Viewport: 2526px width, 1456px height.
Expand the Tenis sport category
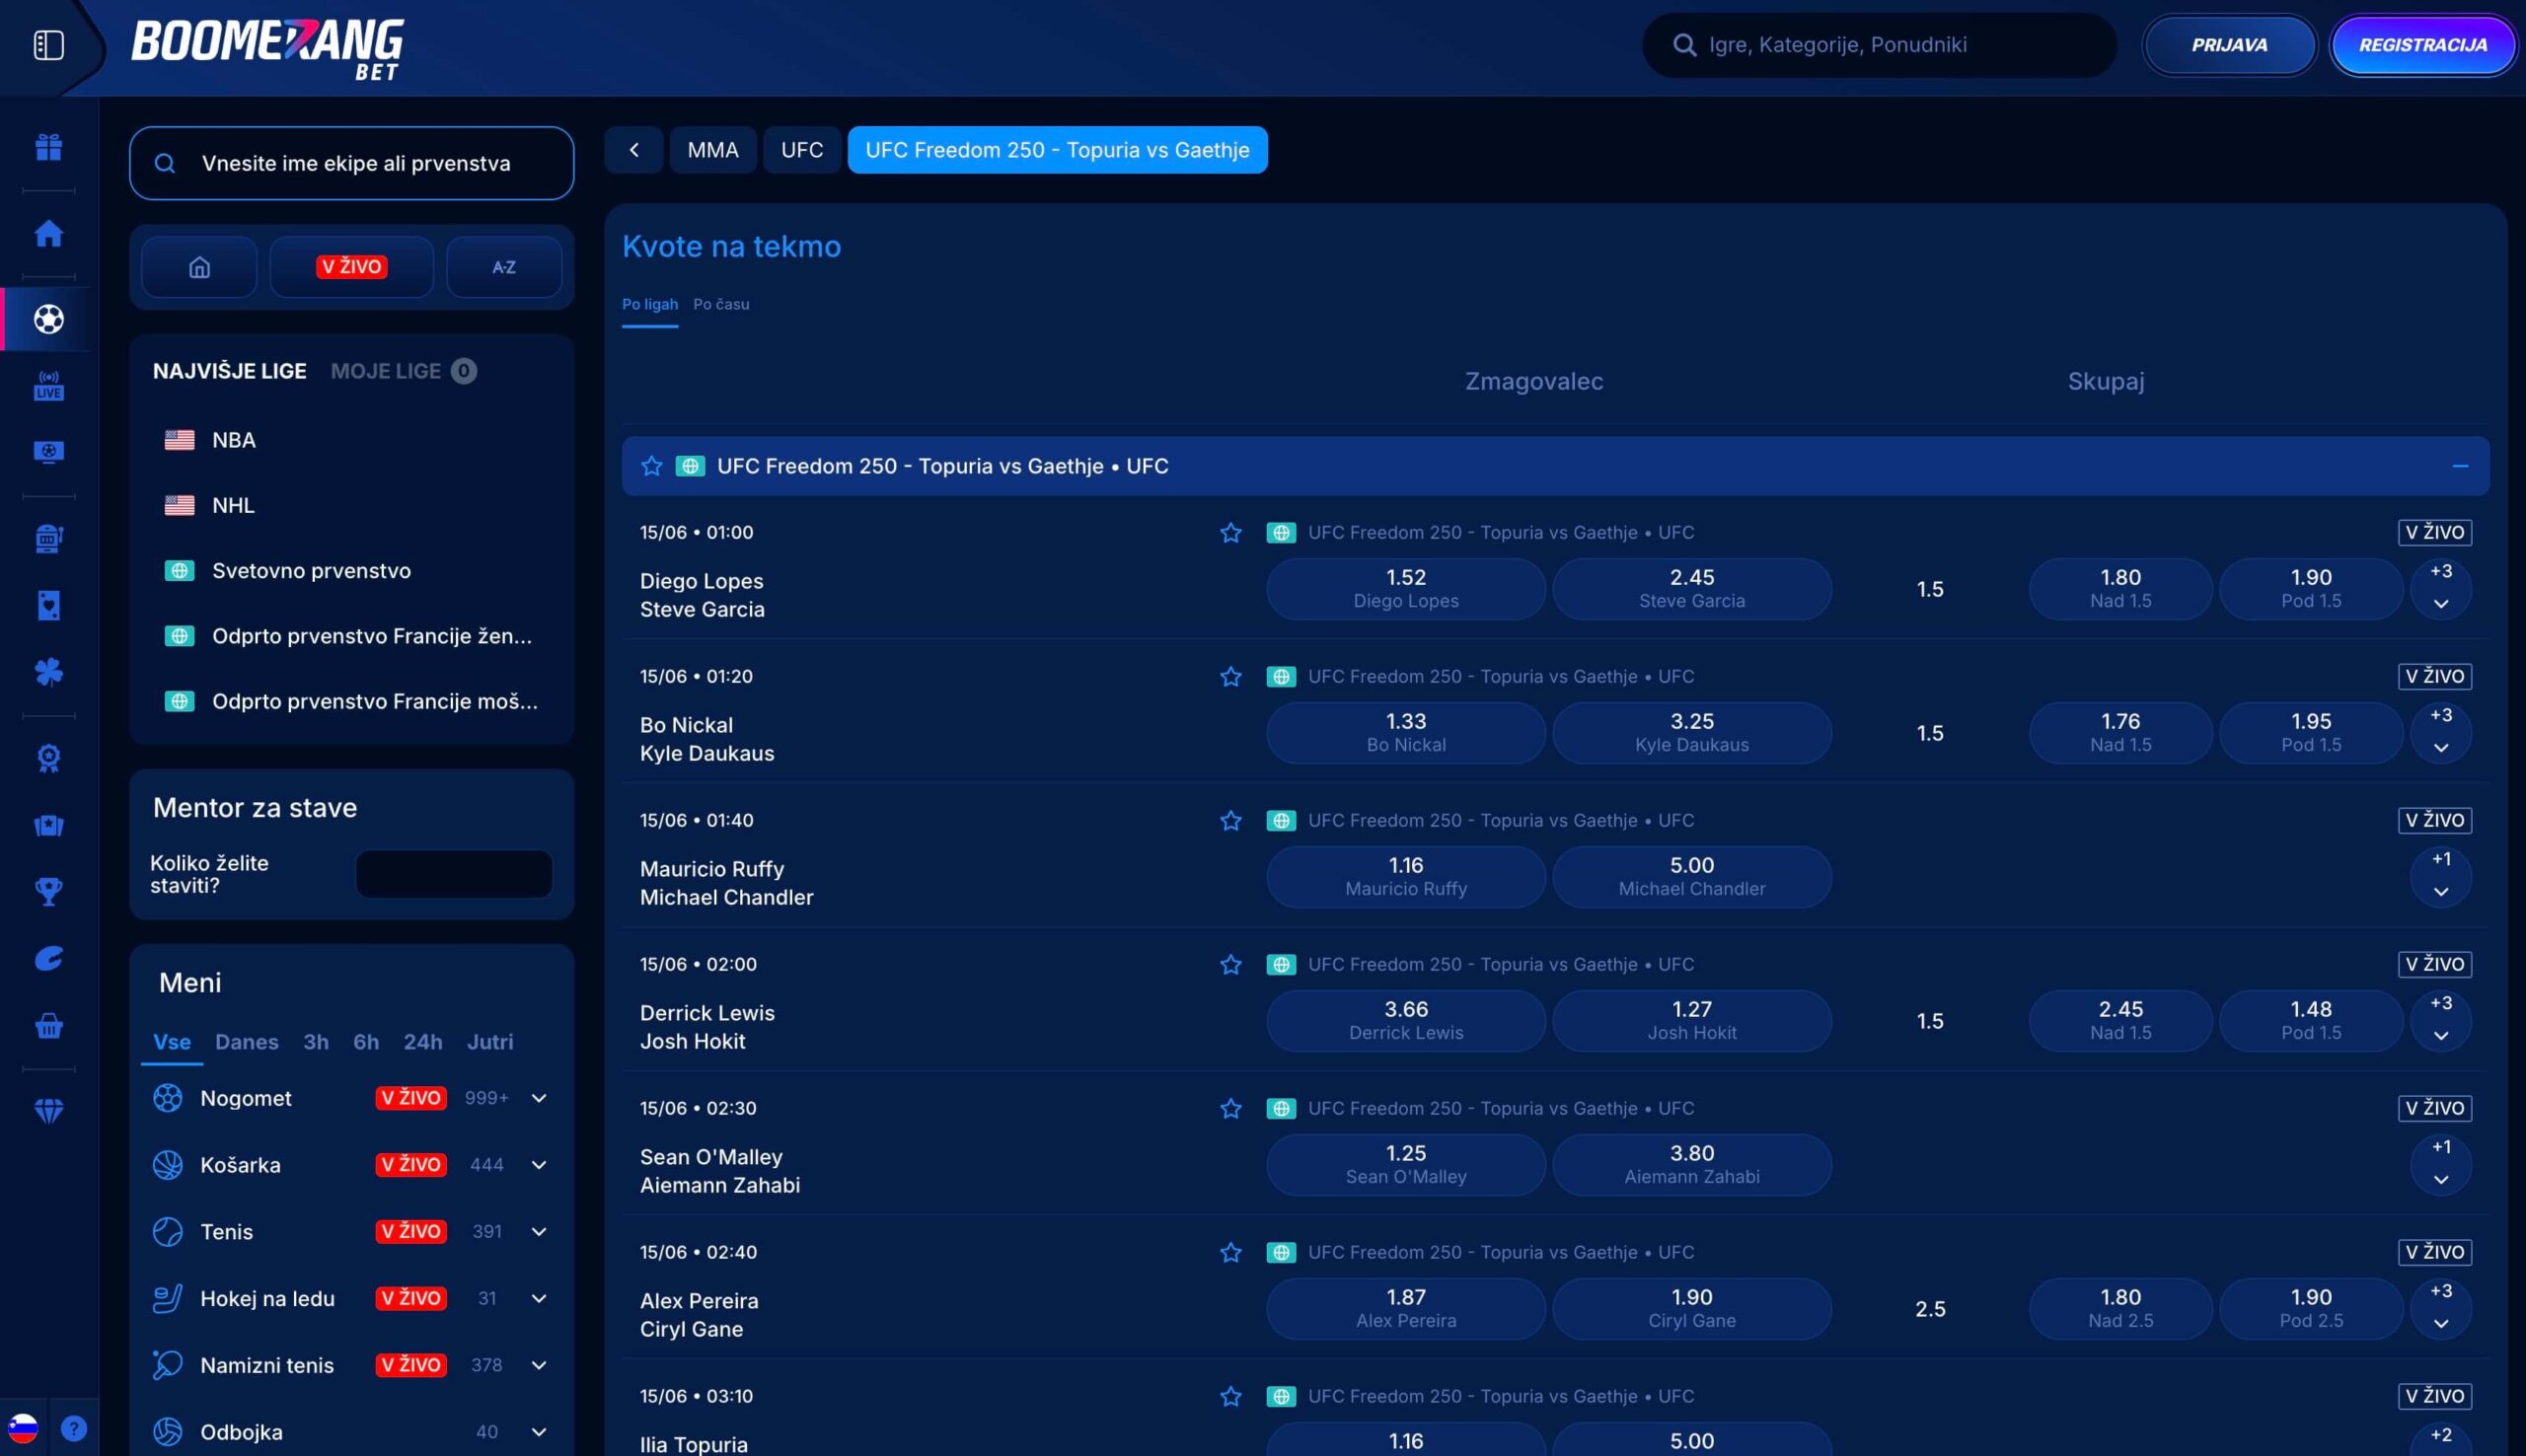(x=538, y=1232)
